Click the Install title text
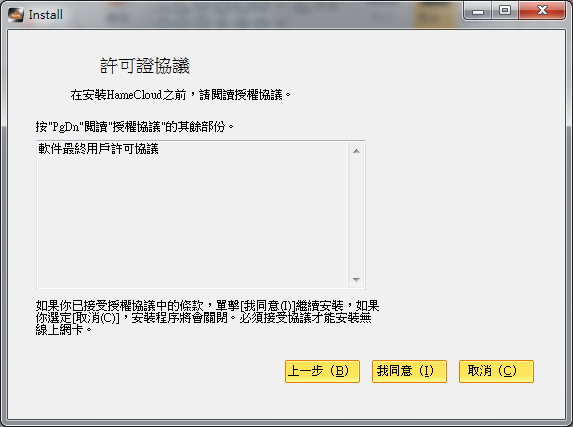 pyautogui.click(x=46, y=15)
